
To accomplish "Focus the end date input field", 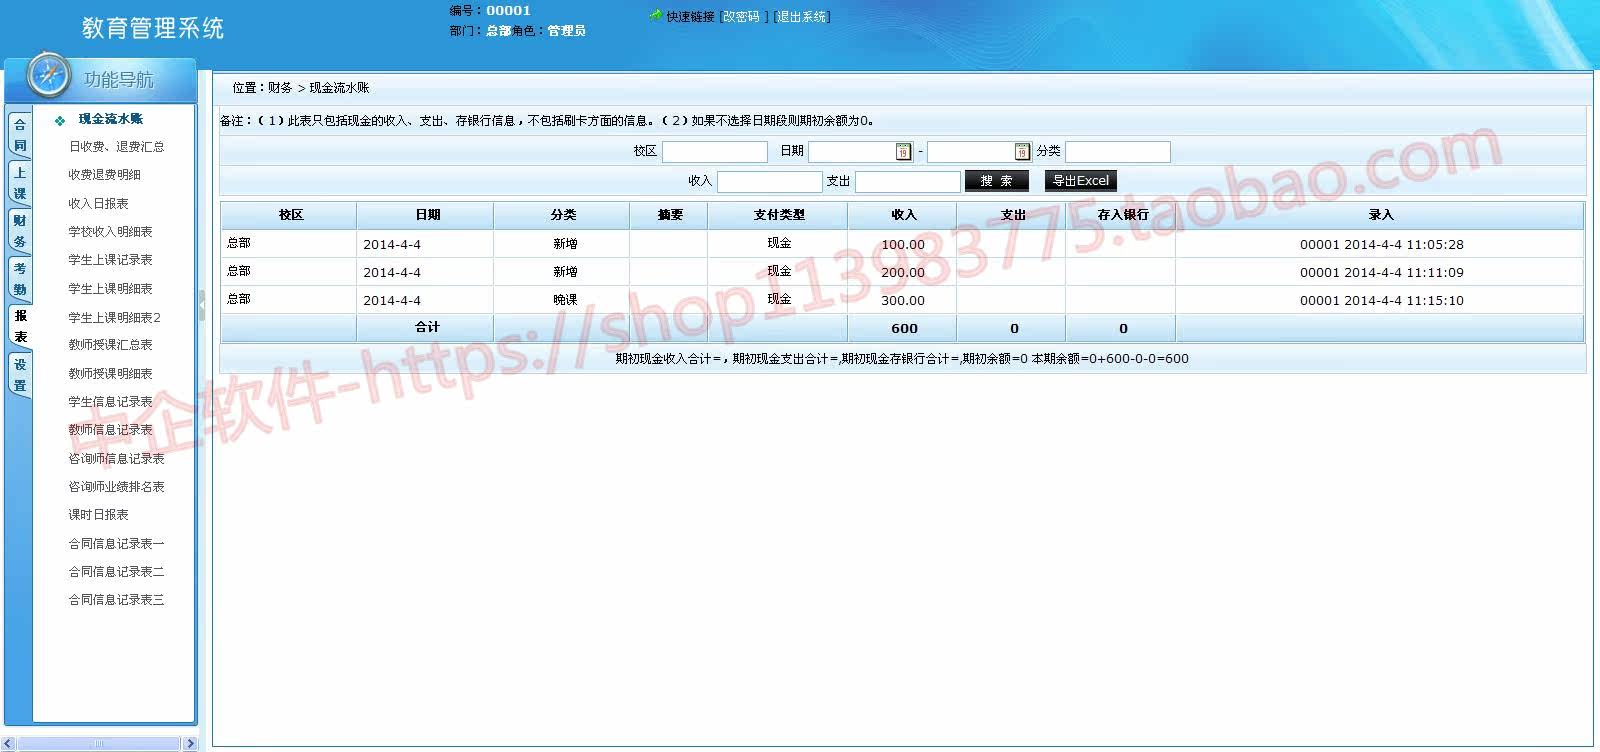I will point(970,152).
